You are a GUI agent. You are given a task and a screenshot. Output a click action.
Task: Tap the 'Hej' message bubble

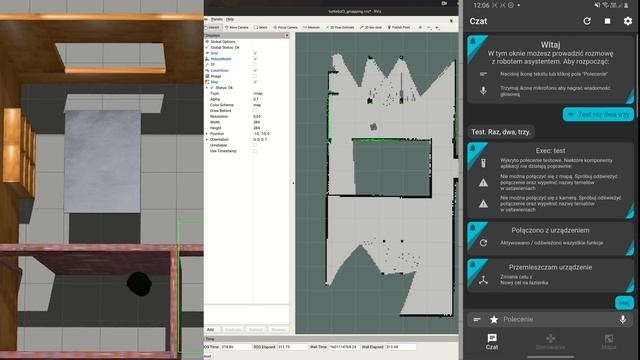(x=624, y=303)
